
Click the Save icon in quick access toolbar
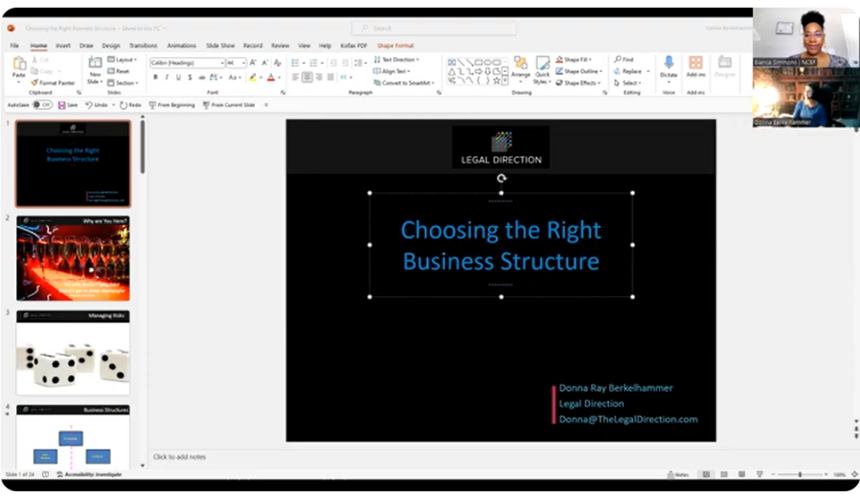[61, 105]
